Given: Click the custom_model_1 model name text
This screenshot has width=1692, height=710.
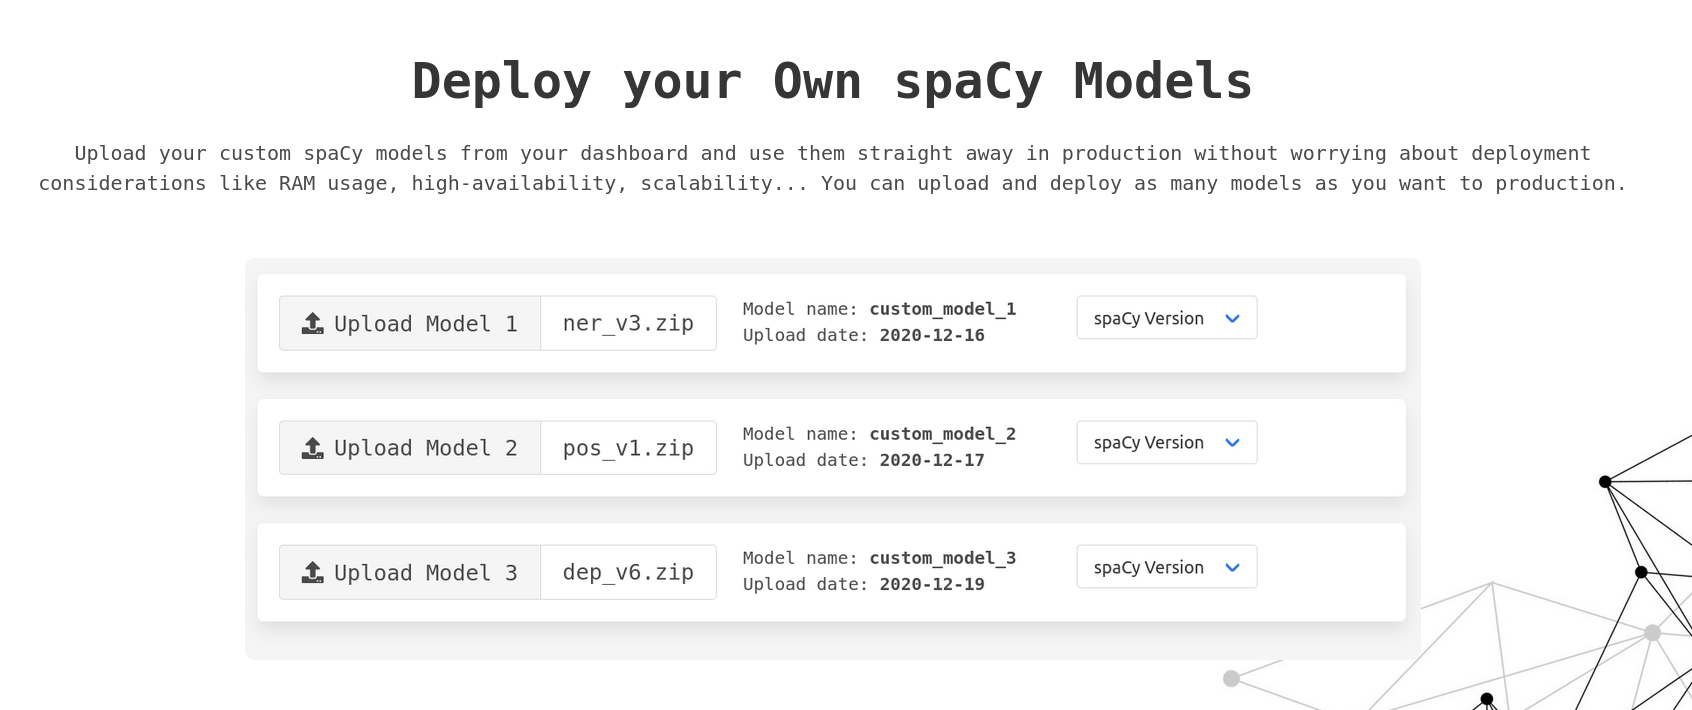Looking at the screenshot, I should coord(942,309).
